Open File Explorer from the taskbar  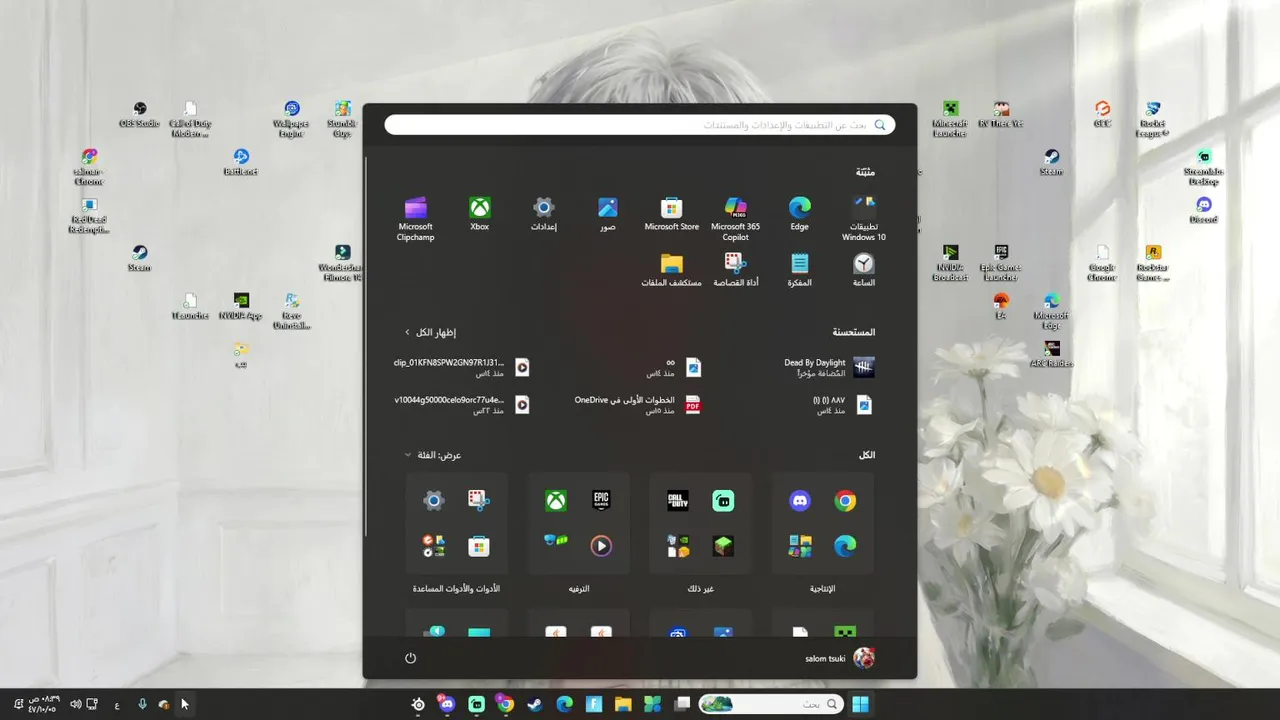coord(623,704)
